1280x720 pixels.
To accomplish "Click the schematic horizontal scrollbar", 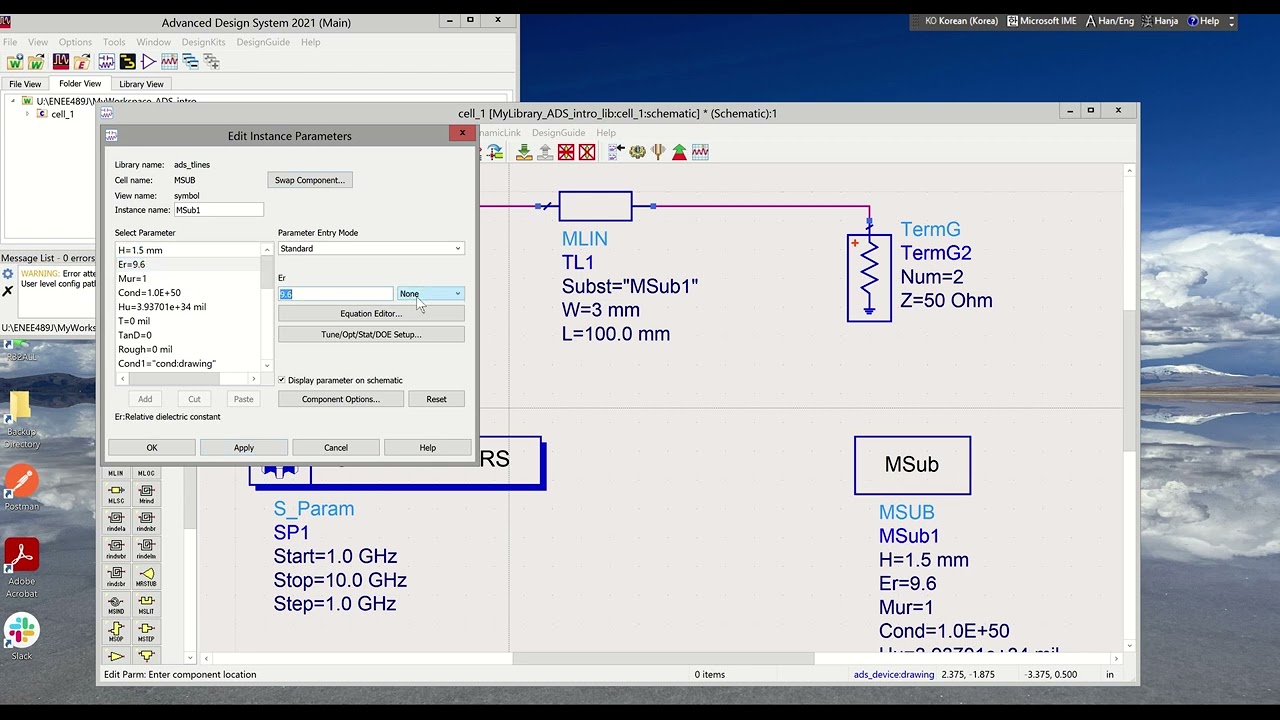I will click(x=663, y=658).
